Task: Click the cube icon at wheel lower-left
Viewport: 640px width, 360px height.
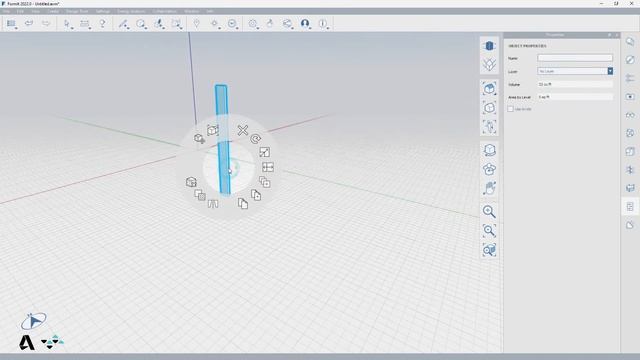Action: coord(191,182)
